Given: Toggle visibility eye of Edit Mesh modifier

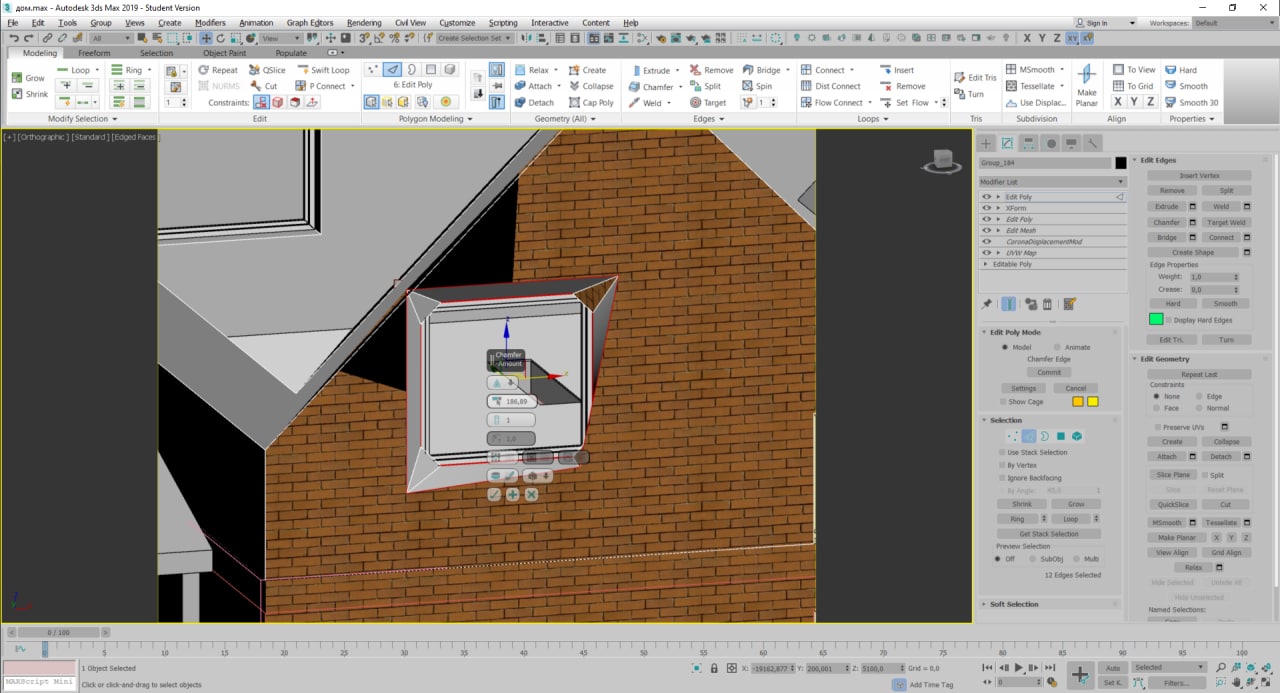Looking at the screenshot, I should (986, 230).
